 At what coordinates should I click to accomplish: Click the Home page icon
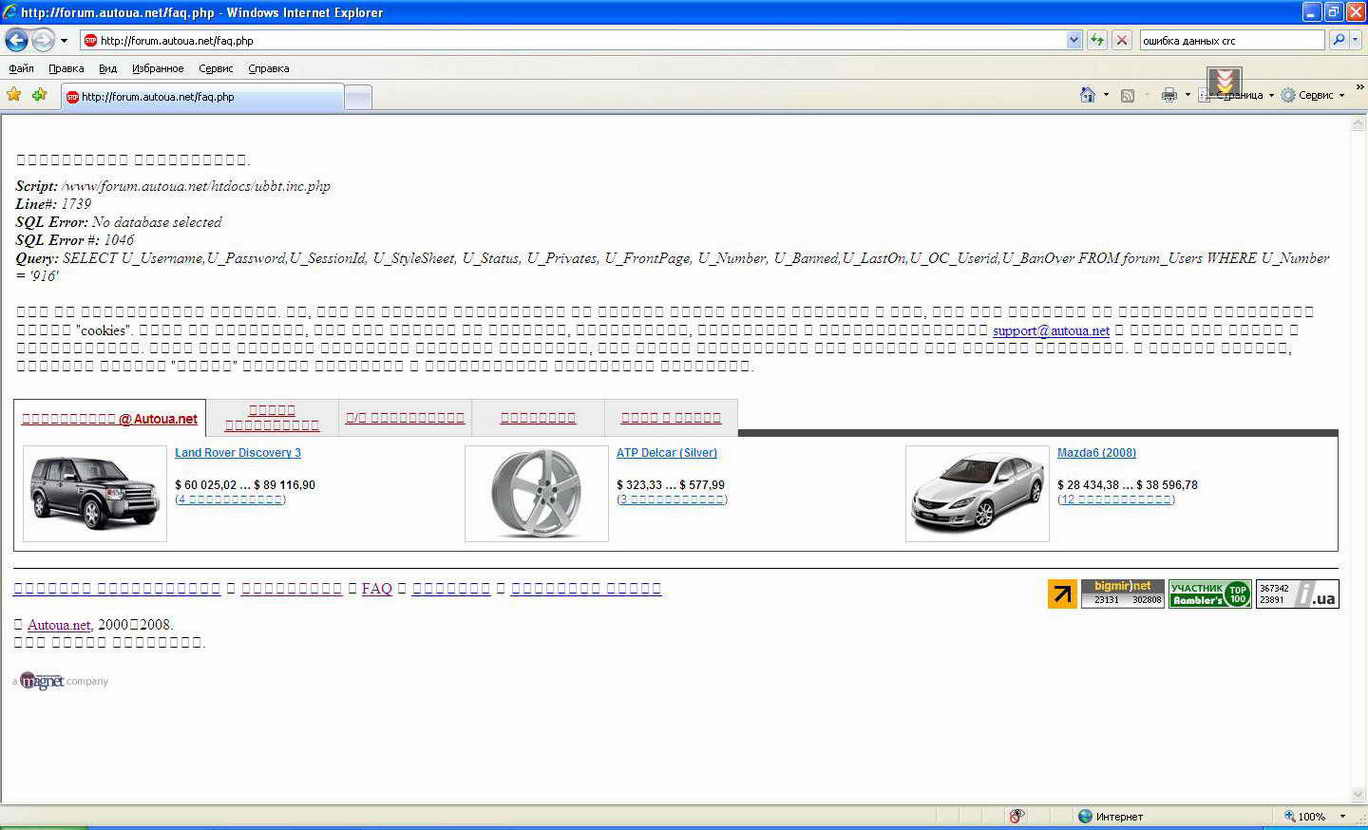click(x=1087, y=95)
